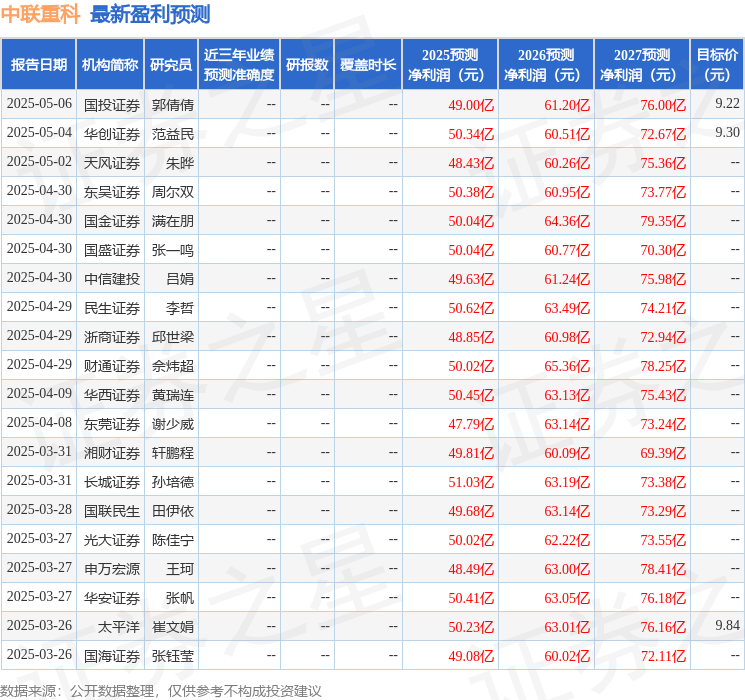Click analyst name 田伊依
The width and height of the screenshot is (745, 700).
[172, 511]
